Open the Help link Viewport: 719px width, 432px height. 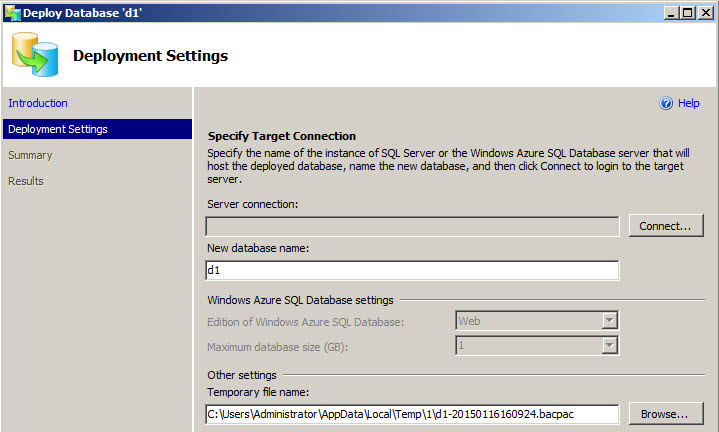(688, 103)
